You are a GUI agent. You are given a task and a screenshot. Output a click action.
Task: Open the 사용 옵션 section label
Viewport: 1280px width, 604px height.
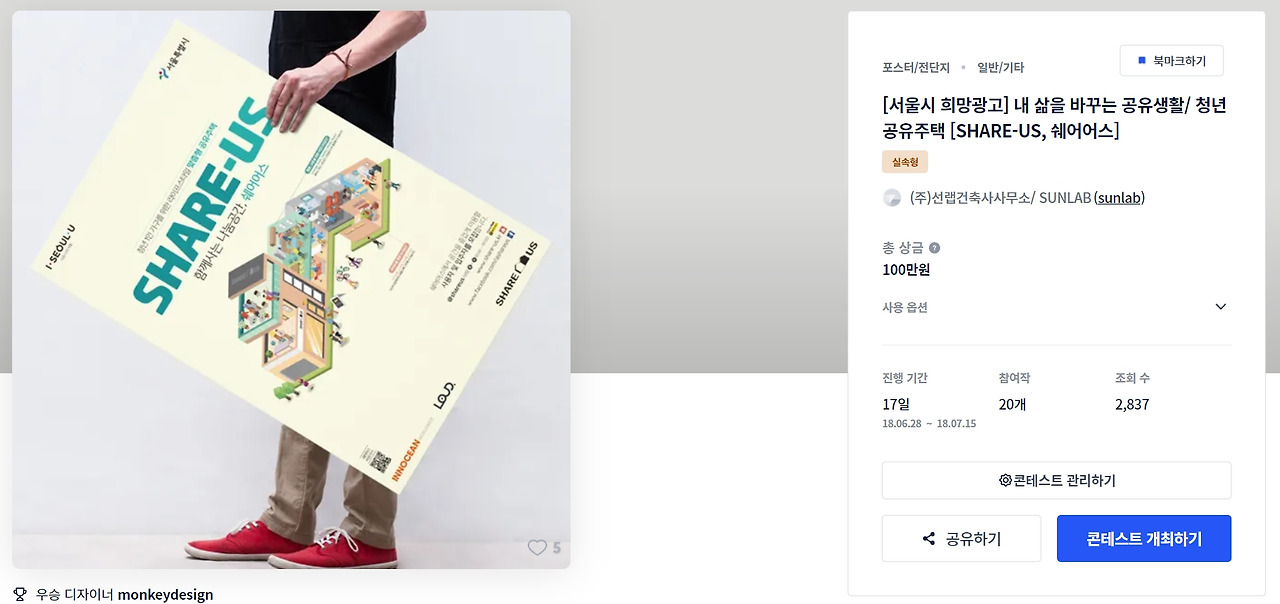[905, 307]
